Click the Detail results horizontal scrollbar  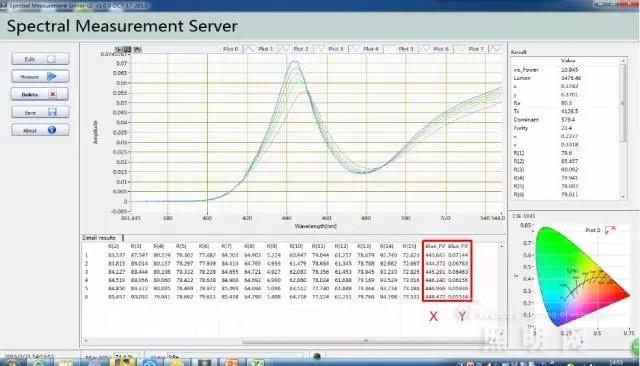coord(365,340)
